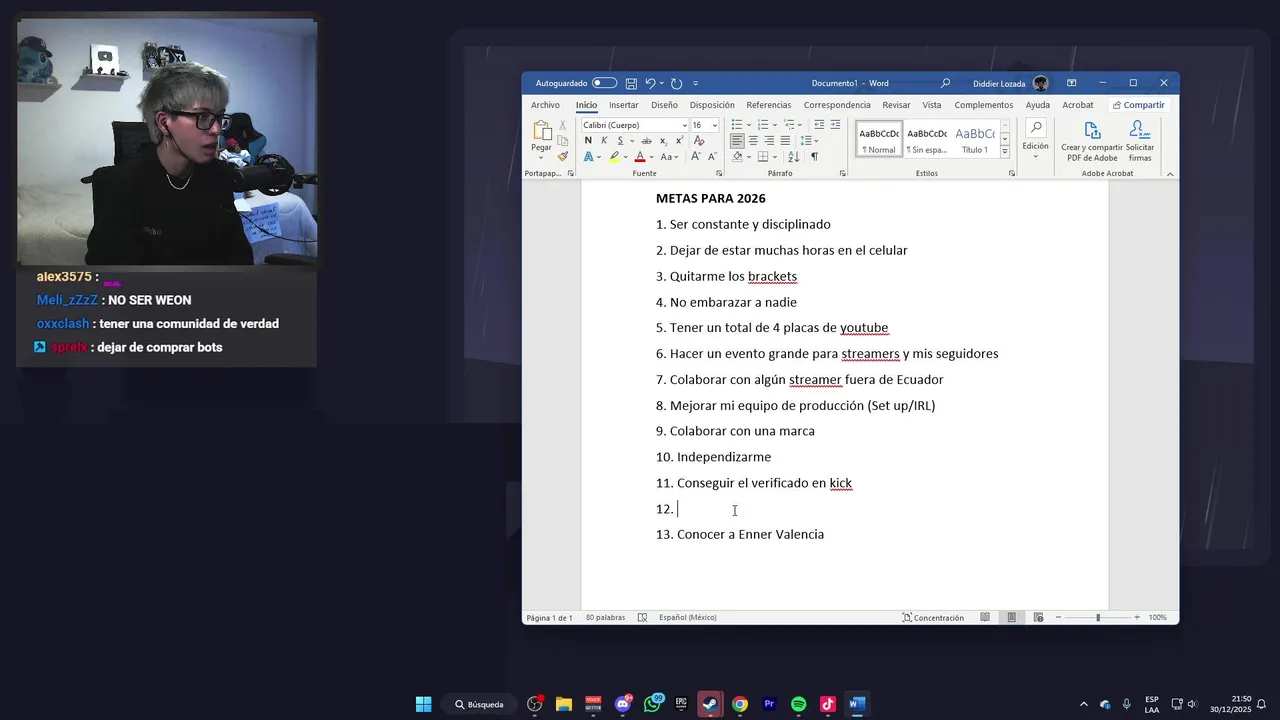Open Steam from the taskbar
1280x720 pixels.
coord(710,704)
